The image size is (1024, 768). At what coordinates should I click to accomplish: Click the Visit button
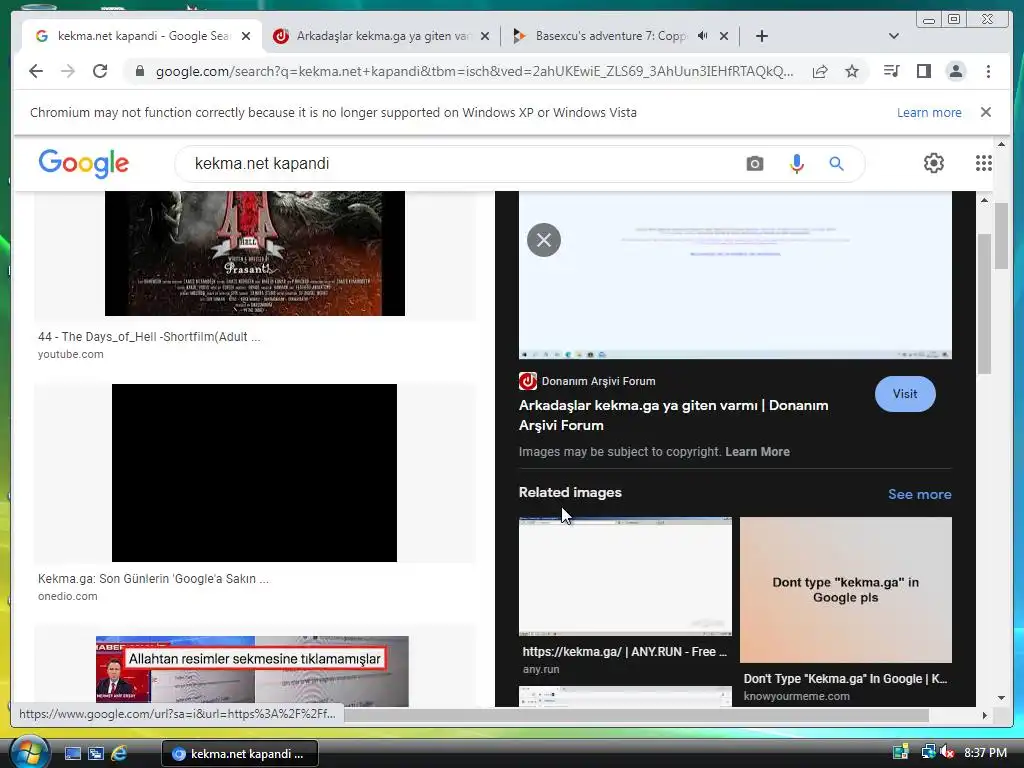pyautogui.click(x=905, y=394)
